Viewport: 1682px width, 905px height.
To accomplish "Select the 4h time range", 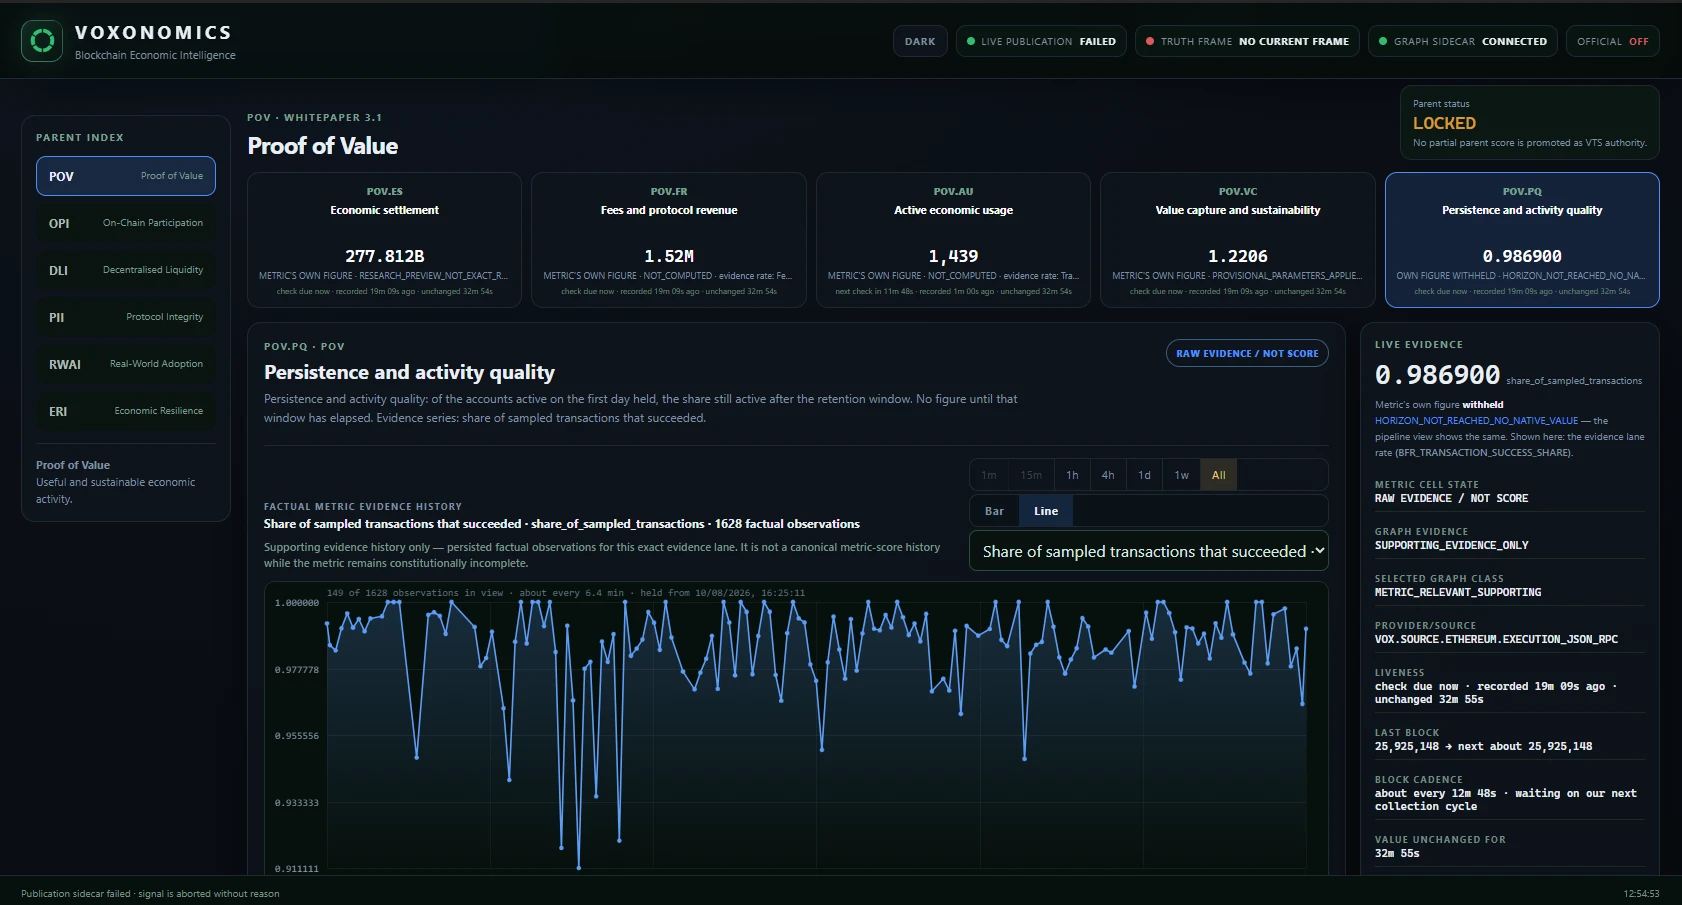I will tap(1108, 475).
